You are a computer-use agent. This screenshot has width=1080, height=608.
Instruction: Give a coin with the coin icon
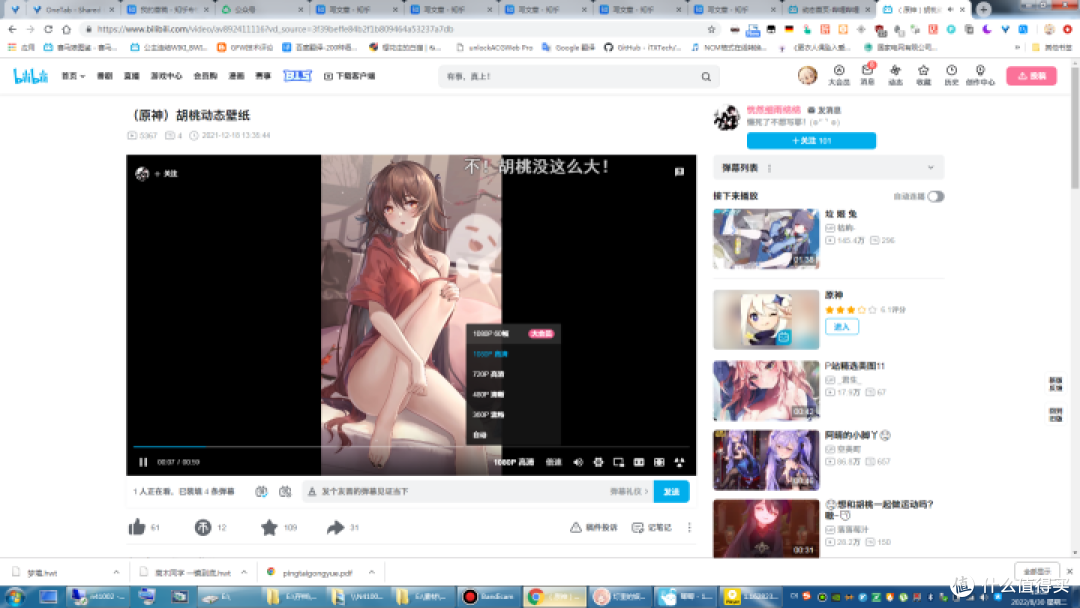click(x=202, y=527)
